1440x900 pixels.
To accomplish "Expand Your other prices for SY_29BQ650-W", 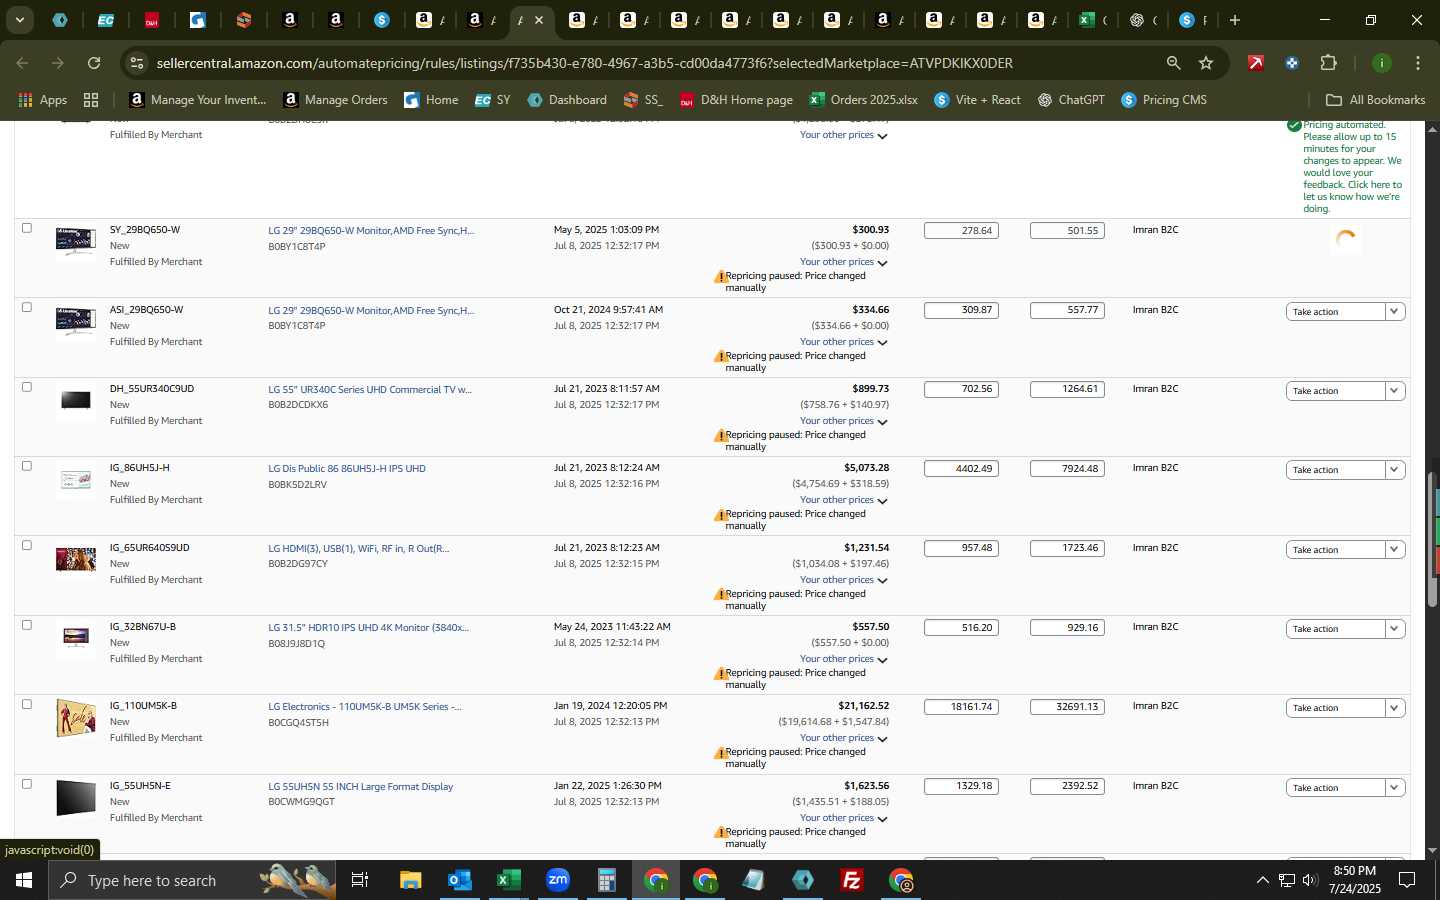I will click(x=843, y=262).
